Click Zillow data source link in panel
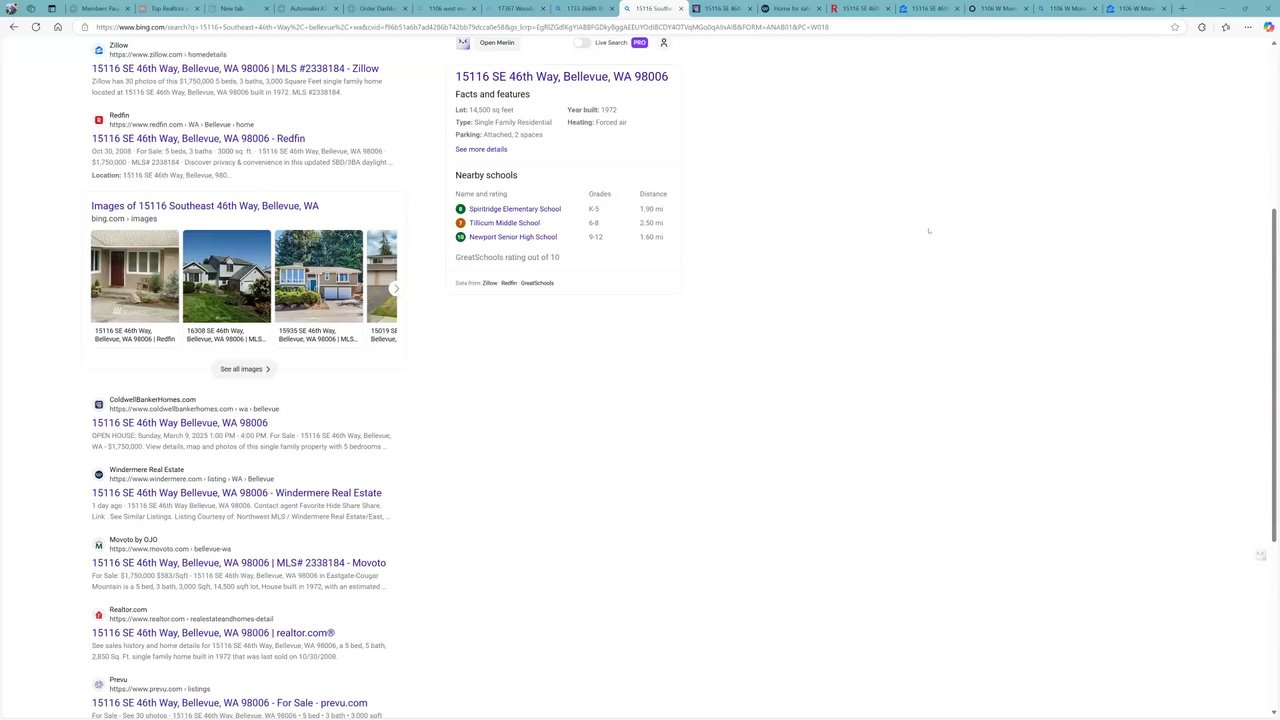The image size is (1280, 720). 490,283
